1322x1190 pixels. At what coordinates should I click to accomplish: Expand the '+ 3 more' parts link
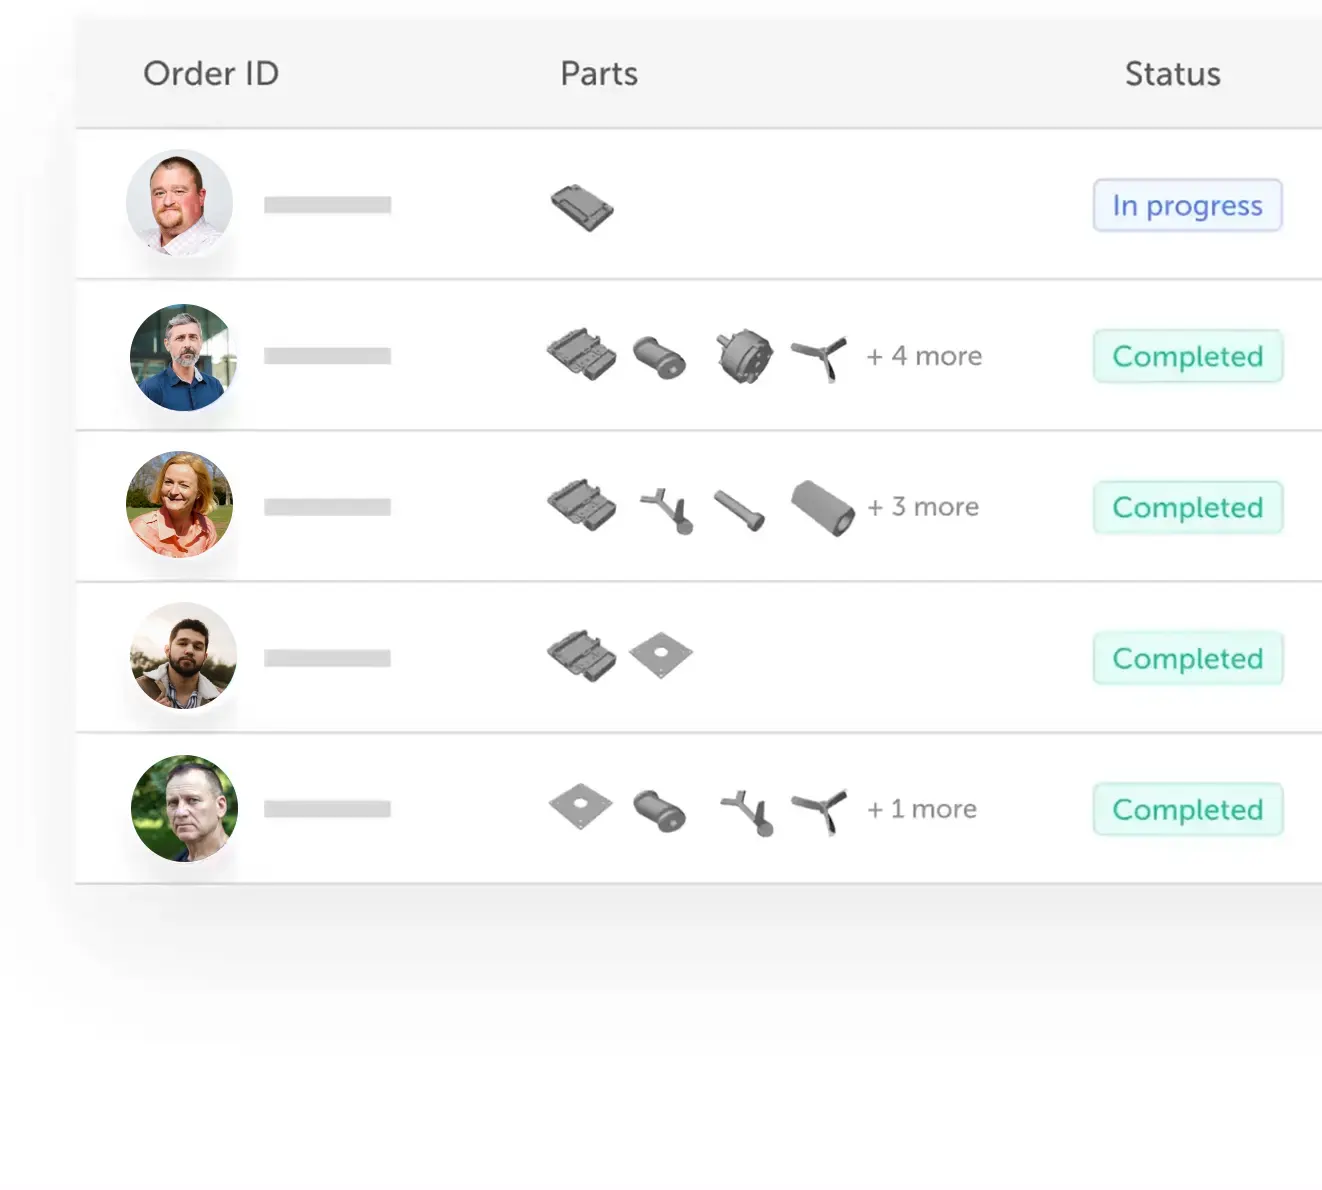click(x=923, y=507)
